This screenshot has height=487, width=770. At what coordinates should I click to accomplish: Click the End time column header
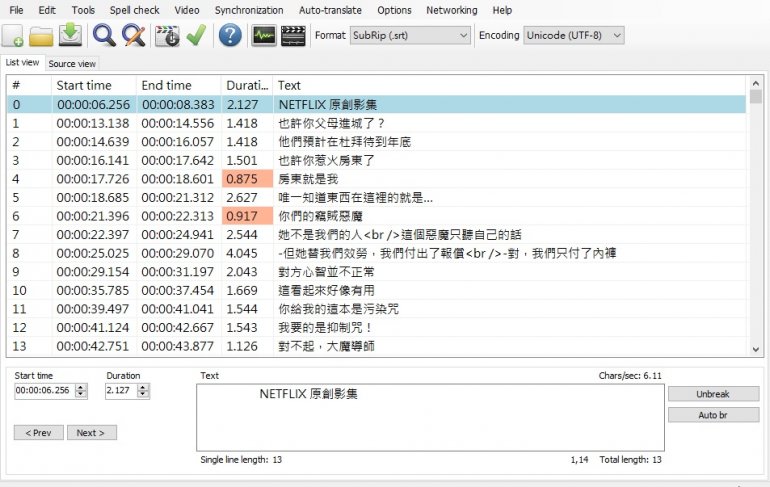tap(178, 85)
